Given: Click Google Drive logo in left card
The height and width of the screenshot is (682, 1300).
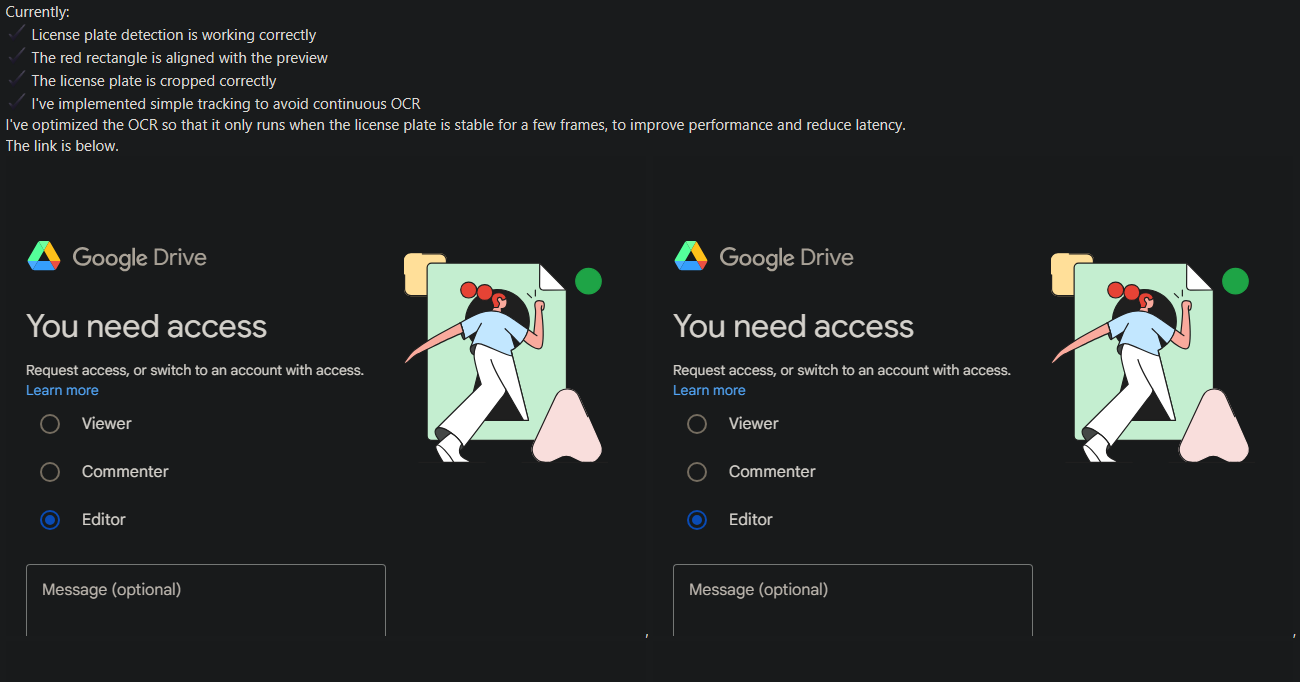Looking at the screenshot, I should tap(117, 257).
